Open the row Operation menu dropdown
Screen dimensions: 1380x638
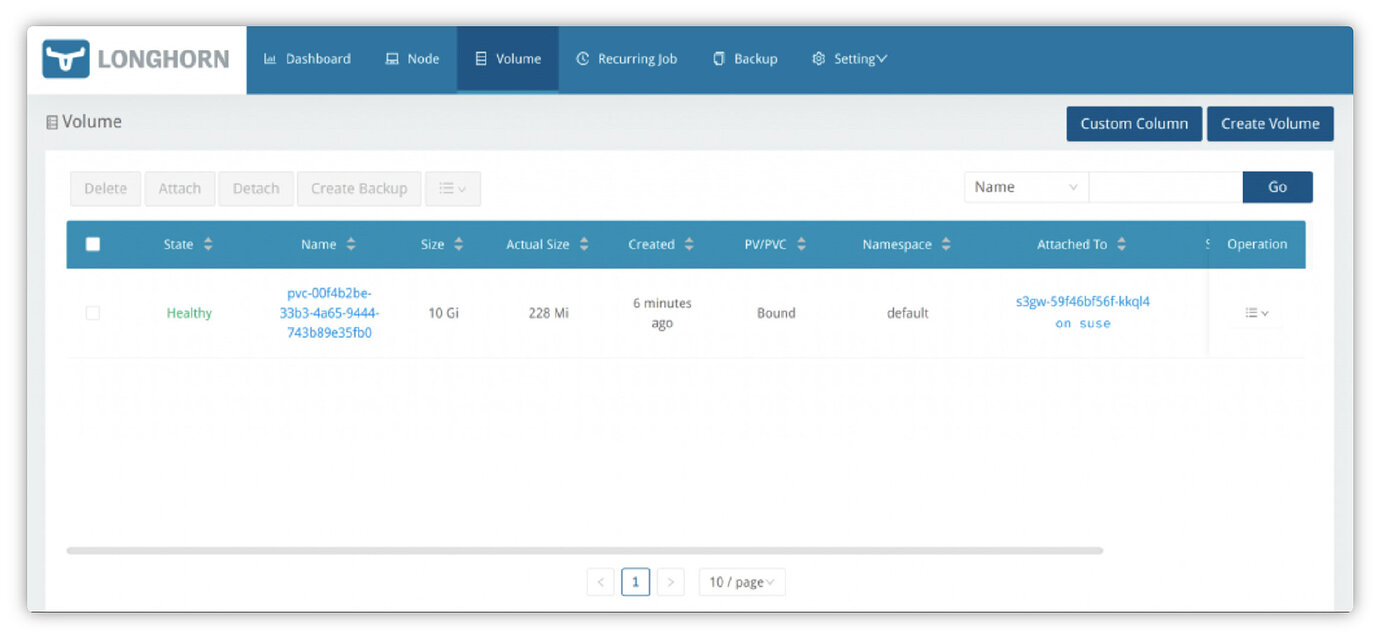(x=1256, y=313)
